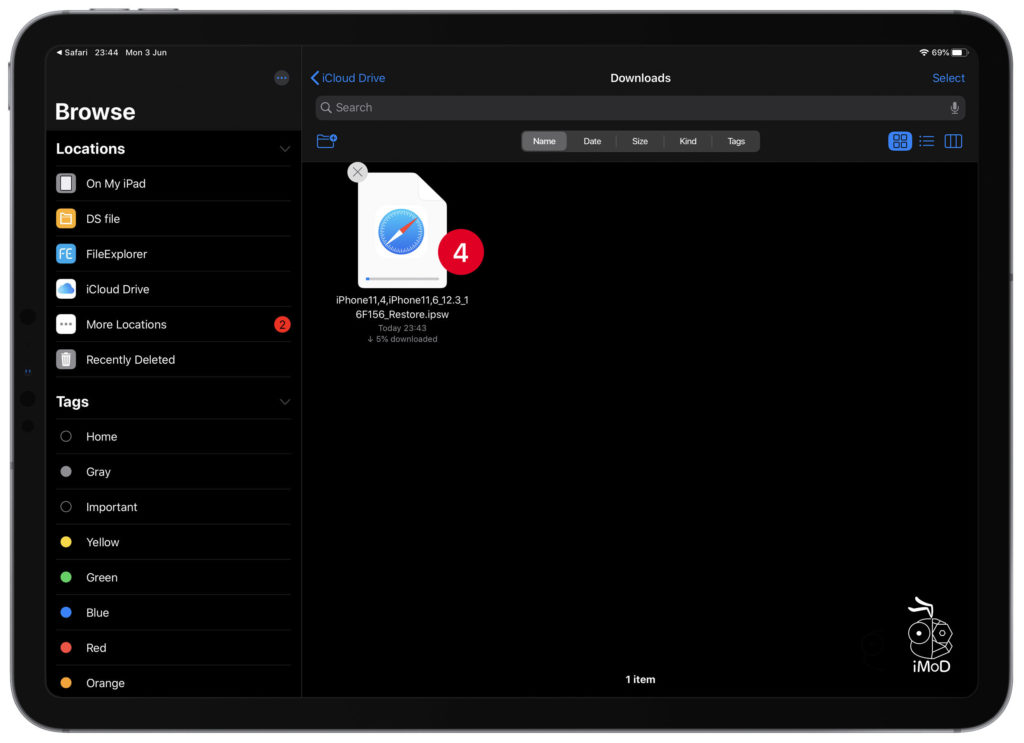This screenshot has width=1024, height=743.
Task: Select the Important tag
Action: [111, 507]
